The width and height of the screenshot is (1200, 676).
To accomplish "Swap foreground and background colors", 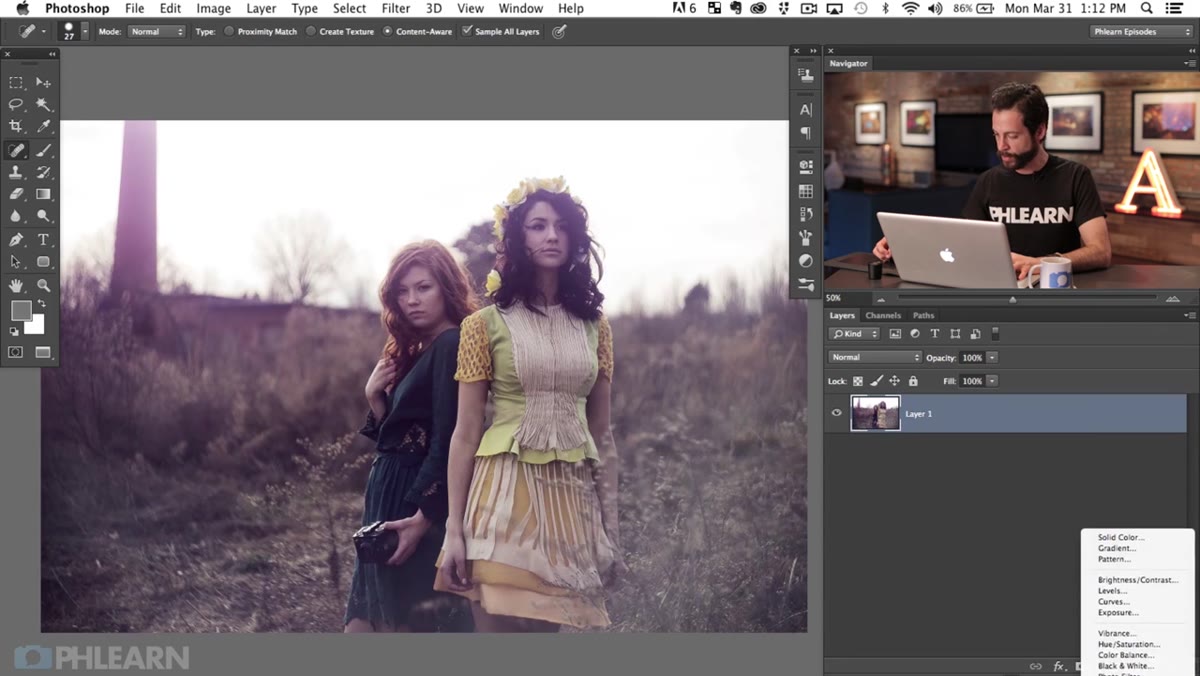I will point(41,303).
